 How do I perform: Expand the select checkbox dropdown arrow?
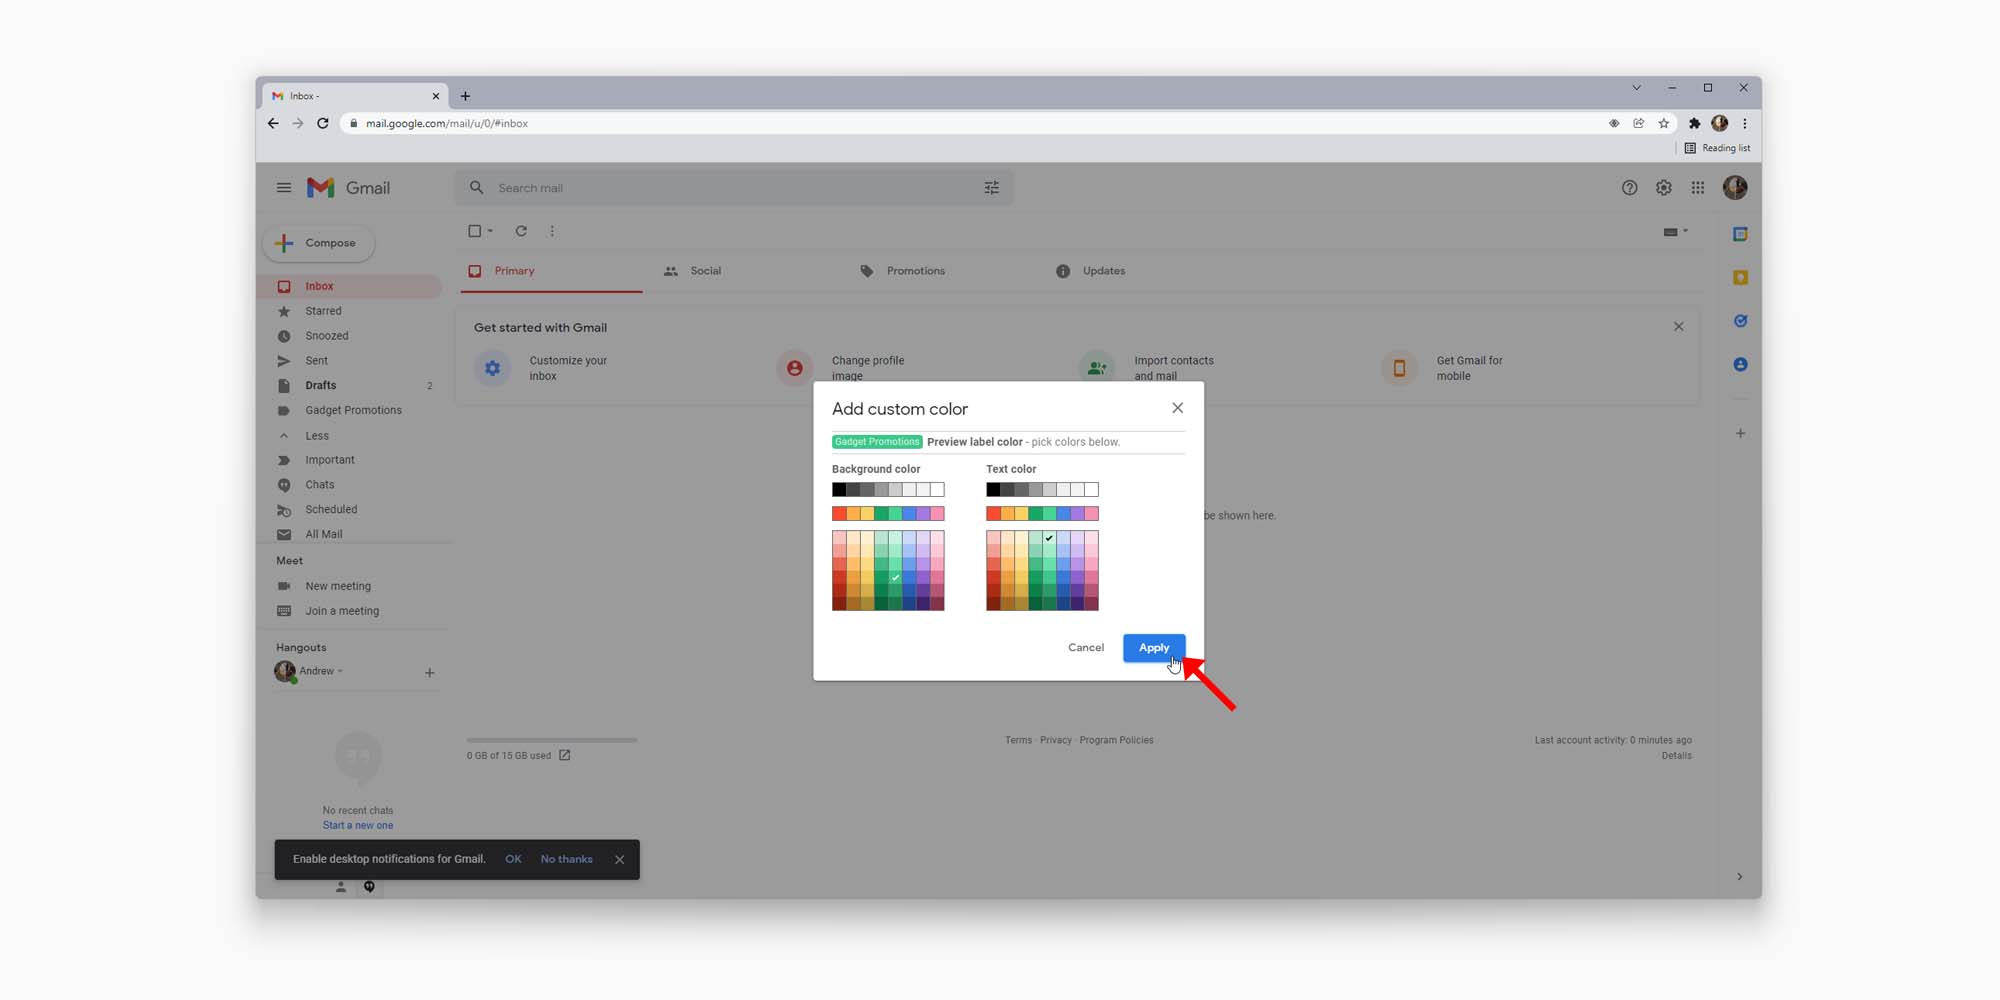click(x=490, y=231)
